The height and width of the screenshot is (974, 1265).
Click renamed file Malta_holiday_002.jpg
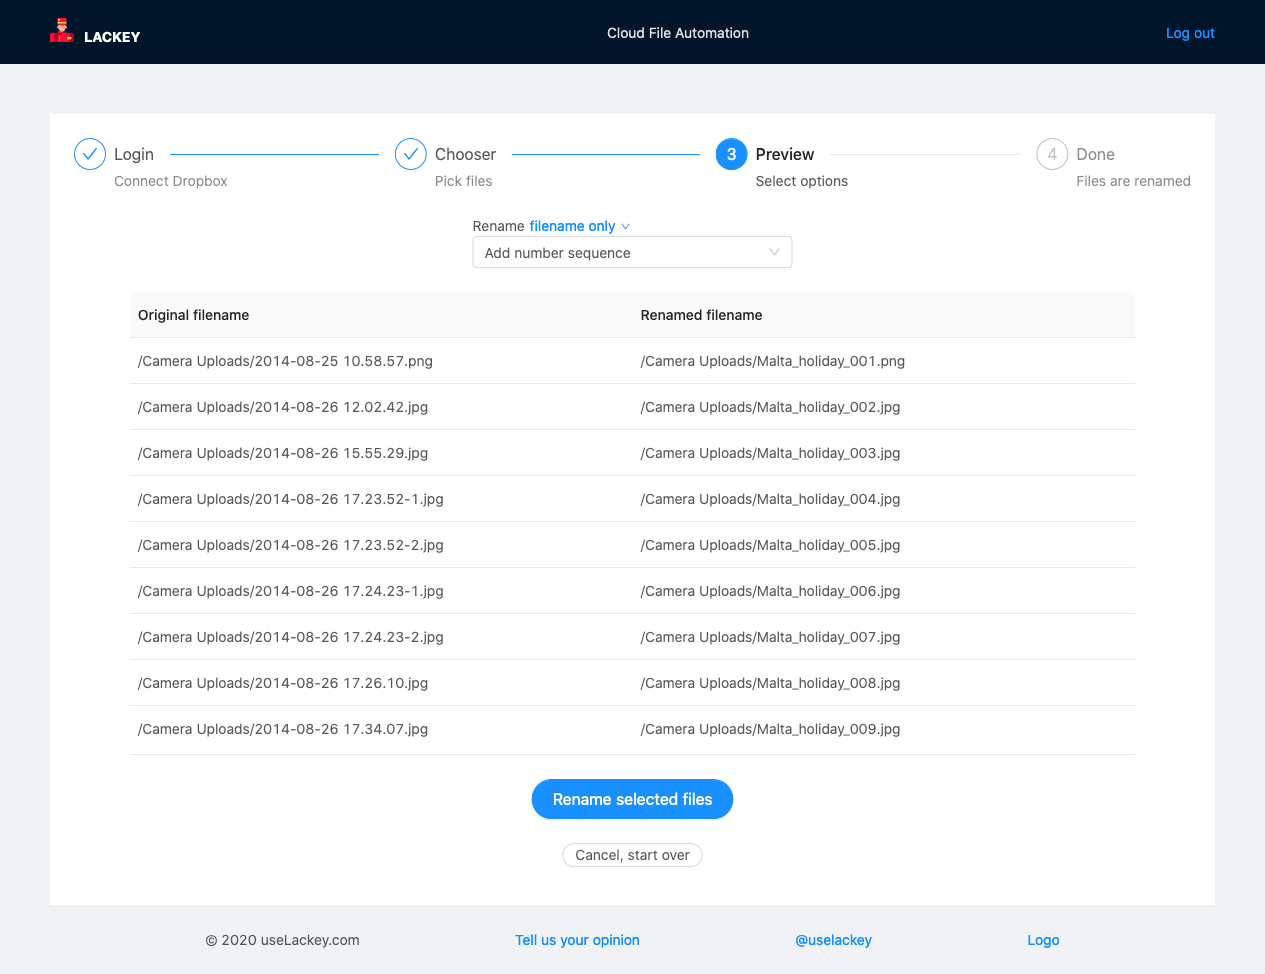[771, 407]
